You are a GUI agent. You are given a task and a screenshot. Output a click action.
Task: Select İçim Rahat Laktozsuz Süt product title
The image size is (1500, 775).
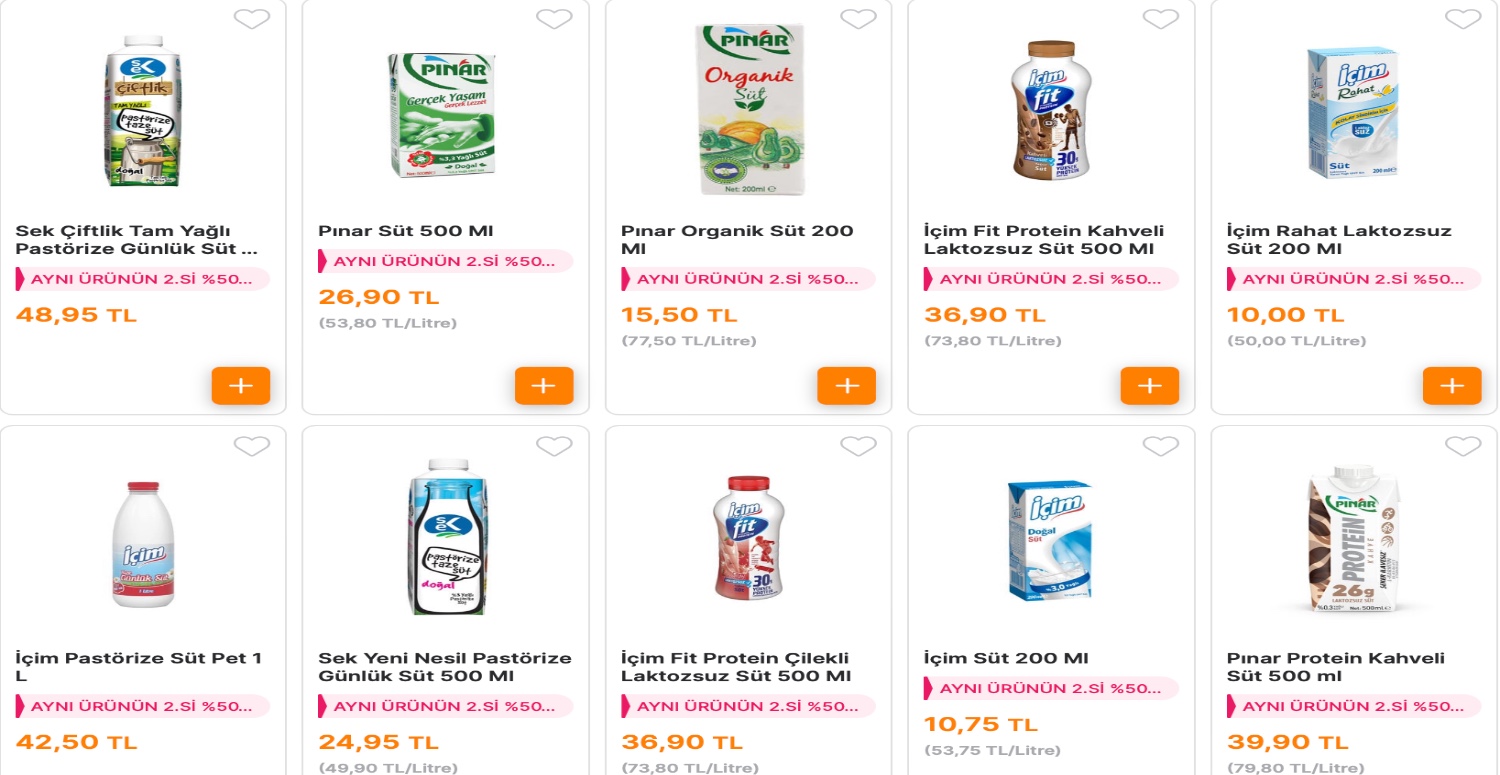point(1338,240)
